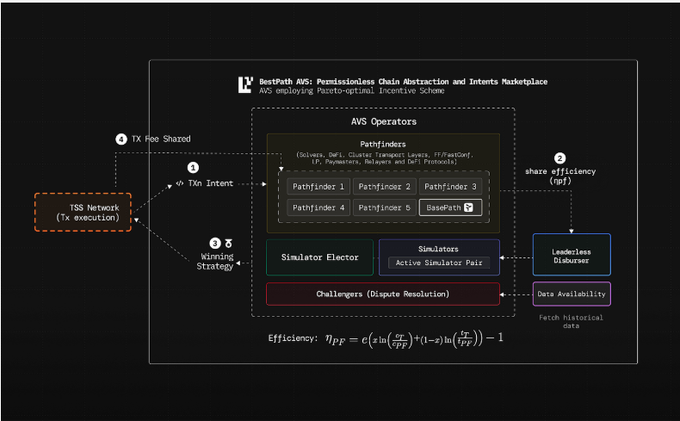Viewport: 680px width, 421px height.
Task: Click the TX Fee Shared label
Action: pos(161,139)
